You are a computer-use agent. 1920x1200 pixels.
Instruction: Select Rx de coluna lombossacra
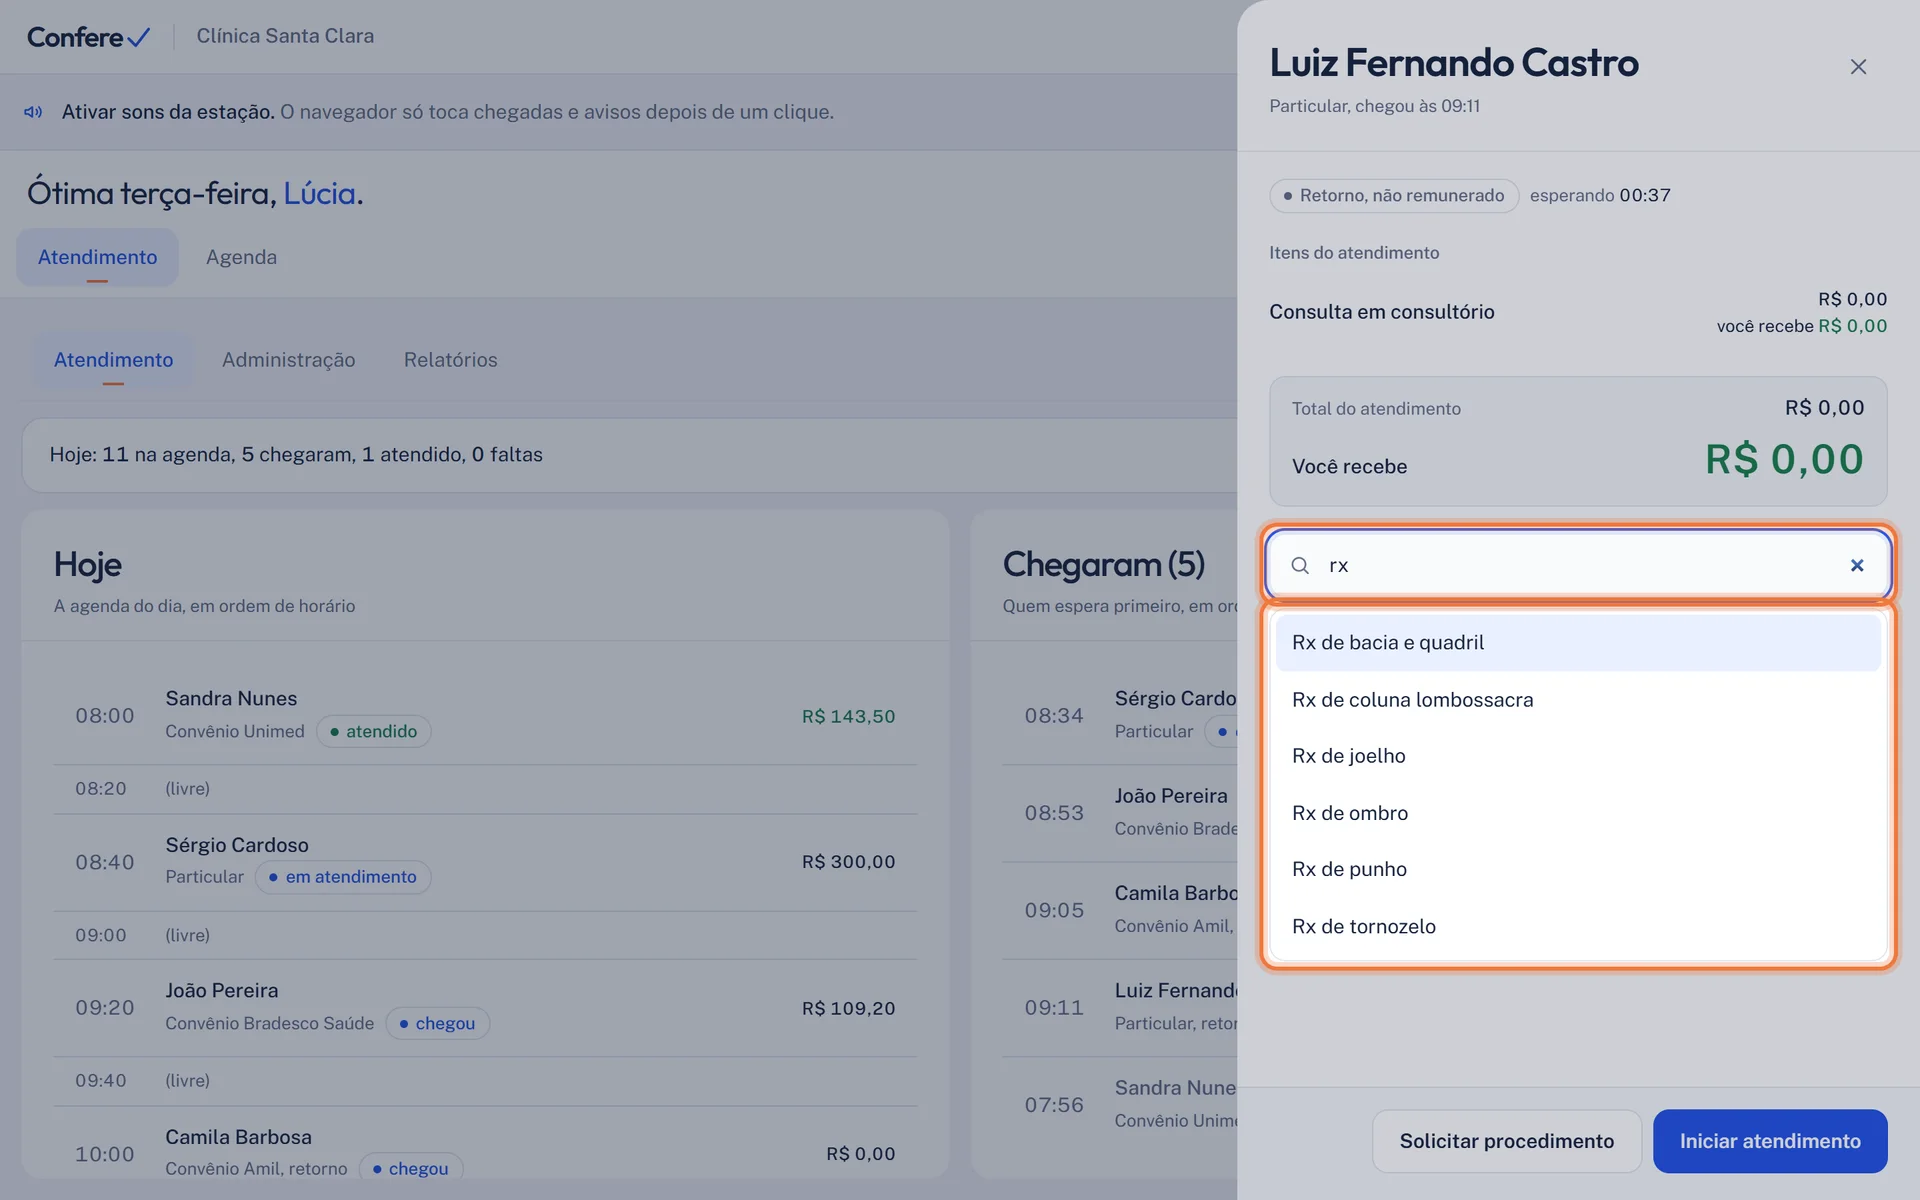[1578, 699]
